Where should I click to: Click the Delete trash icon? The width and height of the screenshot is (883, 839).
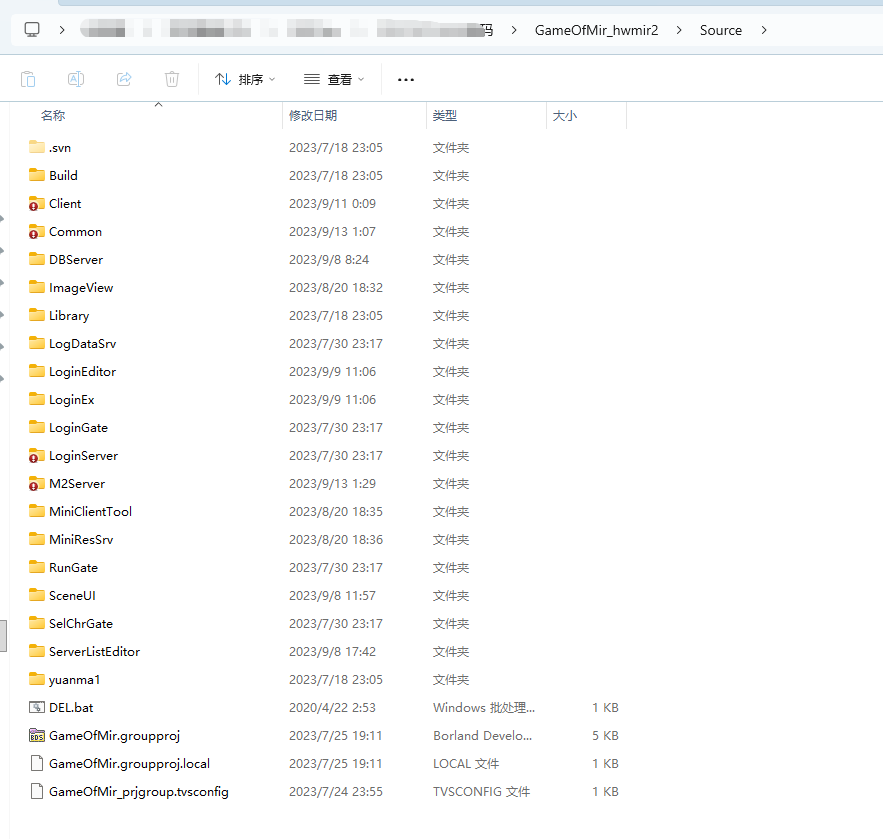coord(170,79)
